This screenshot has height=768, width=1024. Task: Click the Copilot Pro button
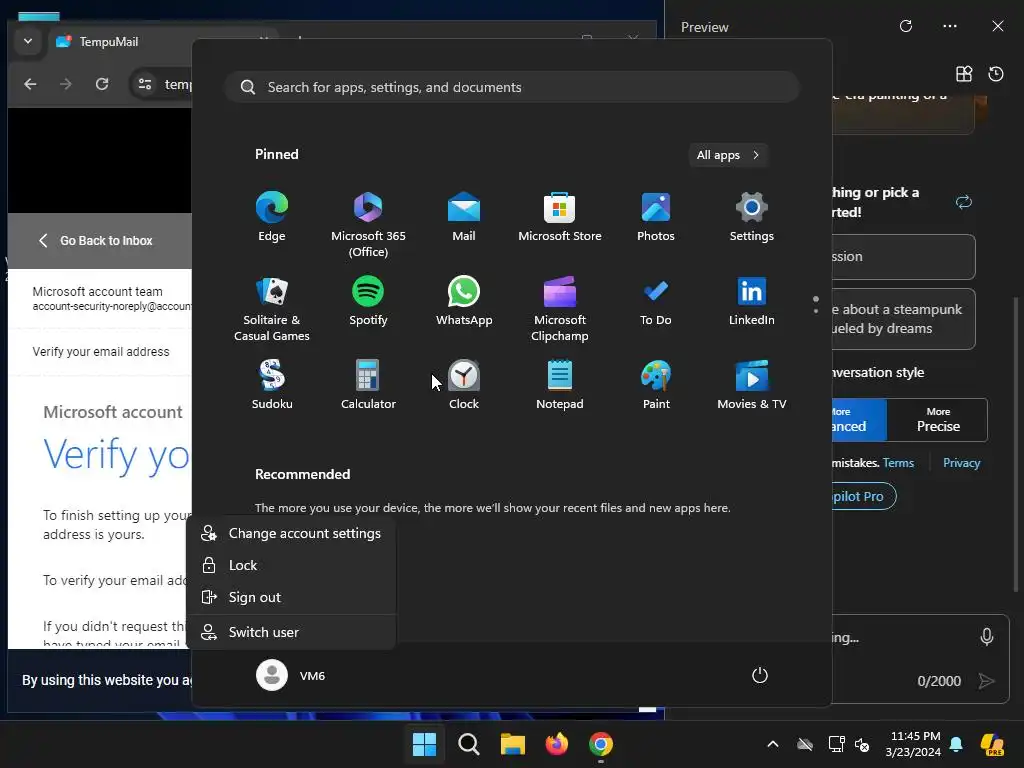tap(863, 496)
